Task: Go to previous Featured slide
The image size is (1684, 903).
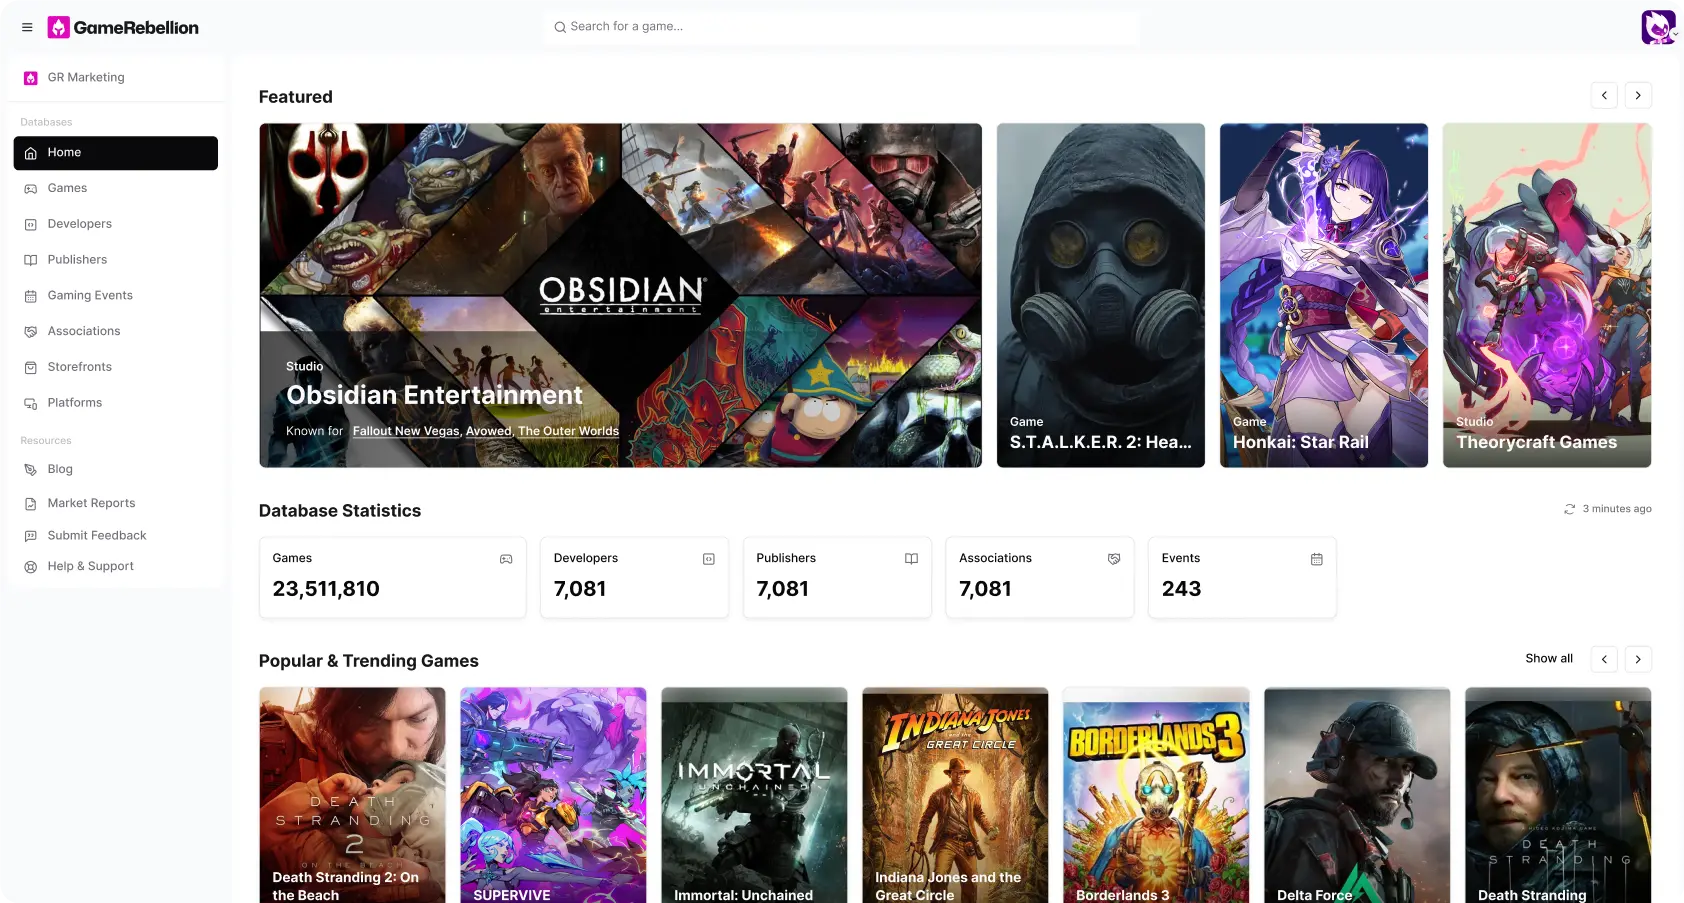Action: (1604, 96)
